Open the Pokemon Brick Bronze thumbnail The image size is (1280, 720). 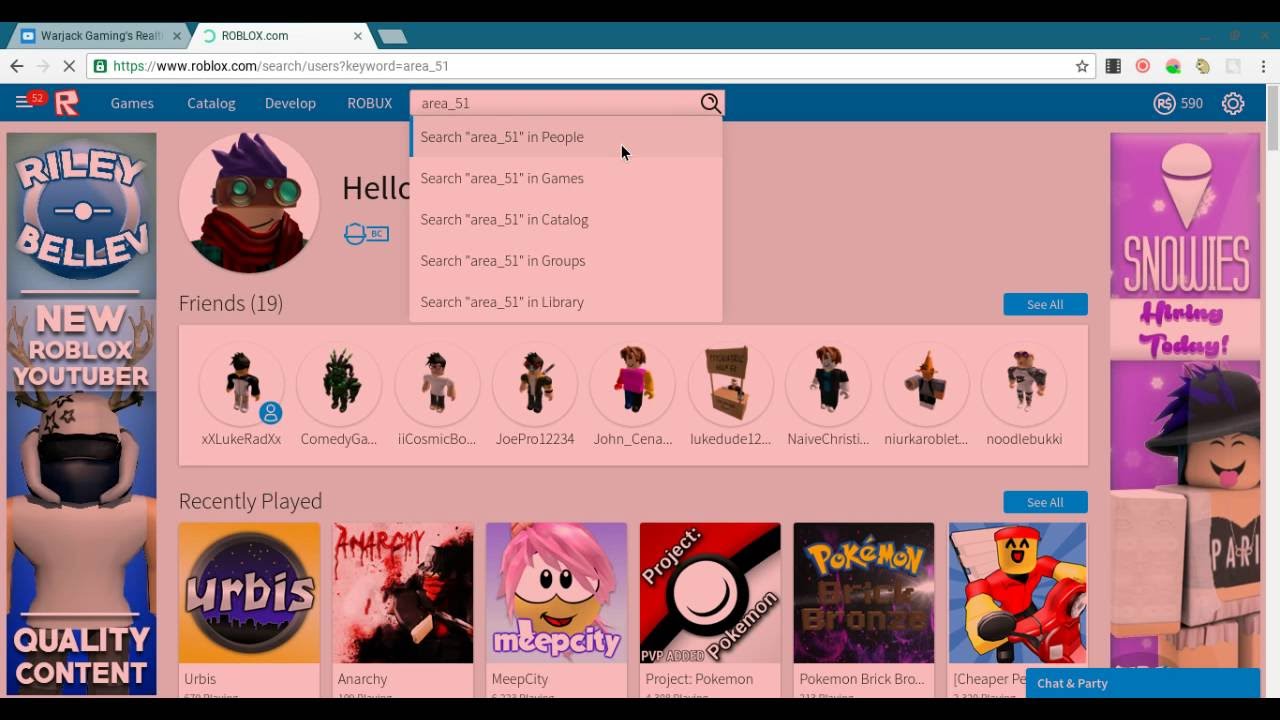pyautogui.click(x=864, y=593)
